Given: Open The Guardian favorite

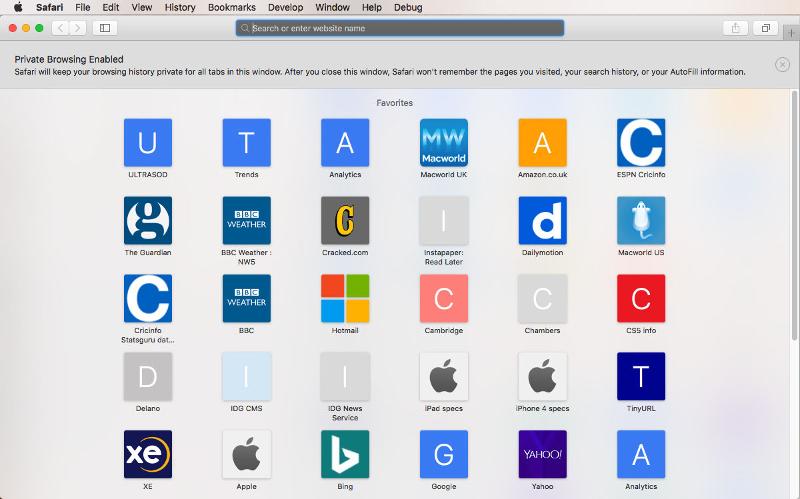Looking at the screenshot, I should [147, 220].
